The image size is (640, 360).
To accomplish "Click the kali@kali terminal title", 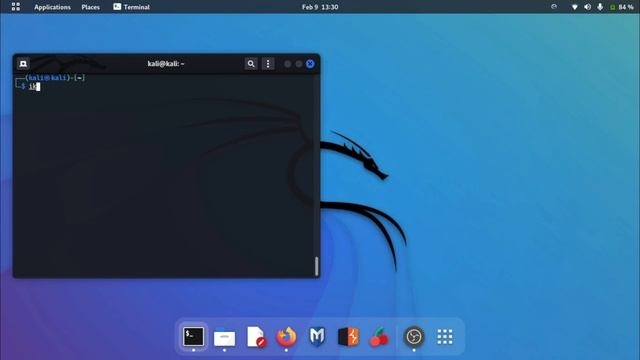I will 166,64.
